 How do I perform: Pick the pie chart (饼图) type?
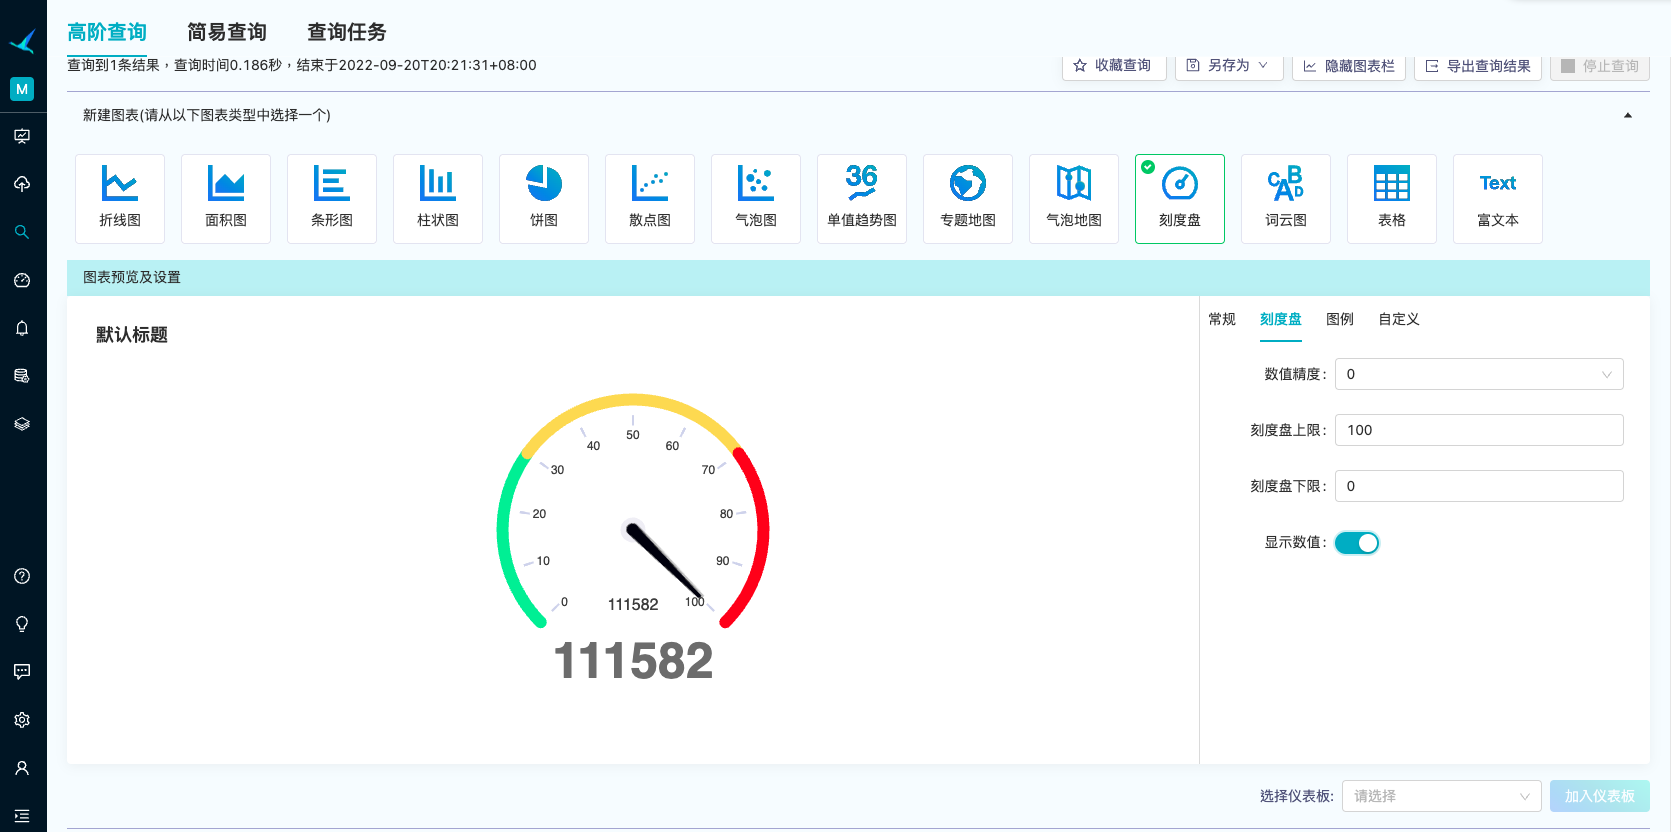(544, 199)
